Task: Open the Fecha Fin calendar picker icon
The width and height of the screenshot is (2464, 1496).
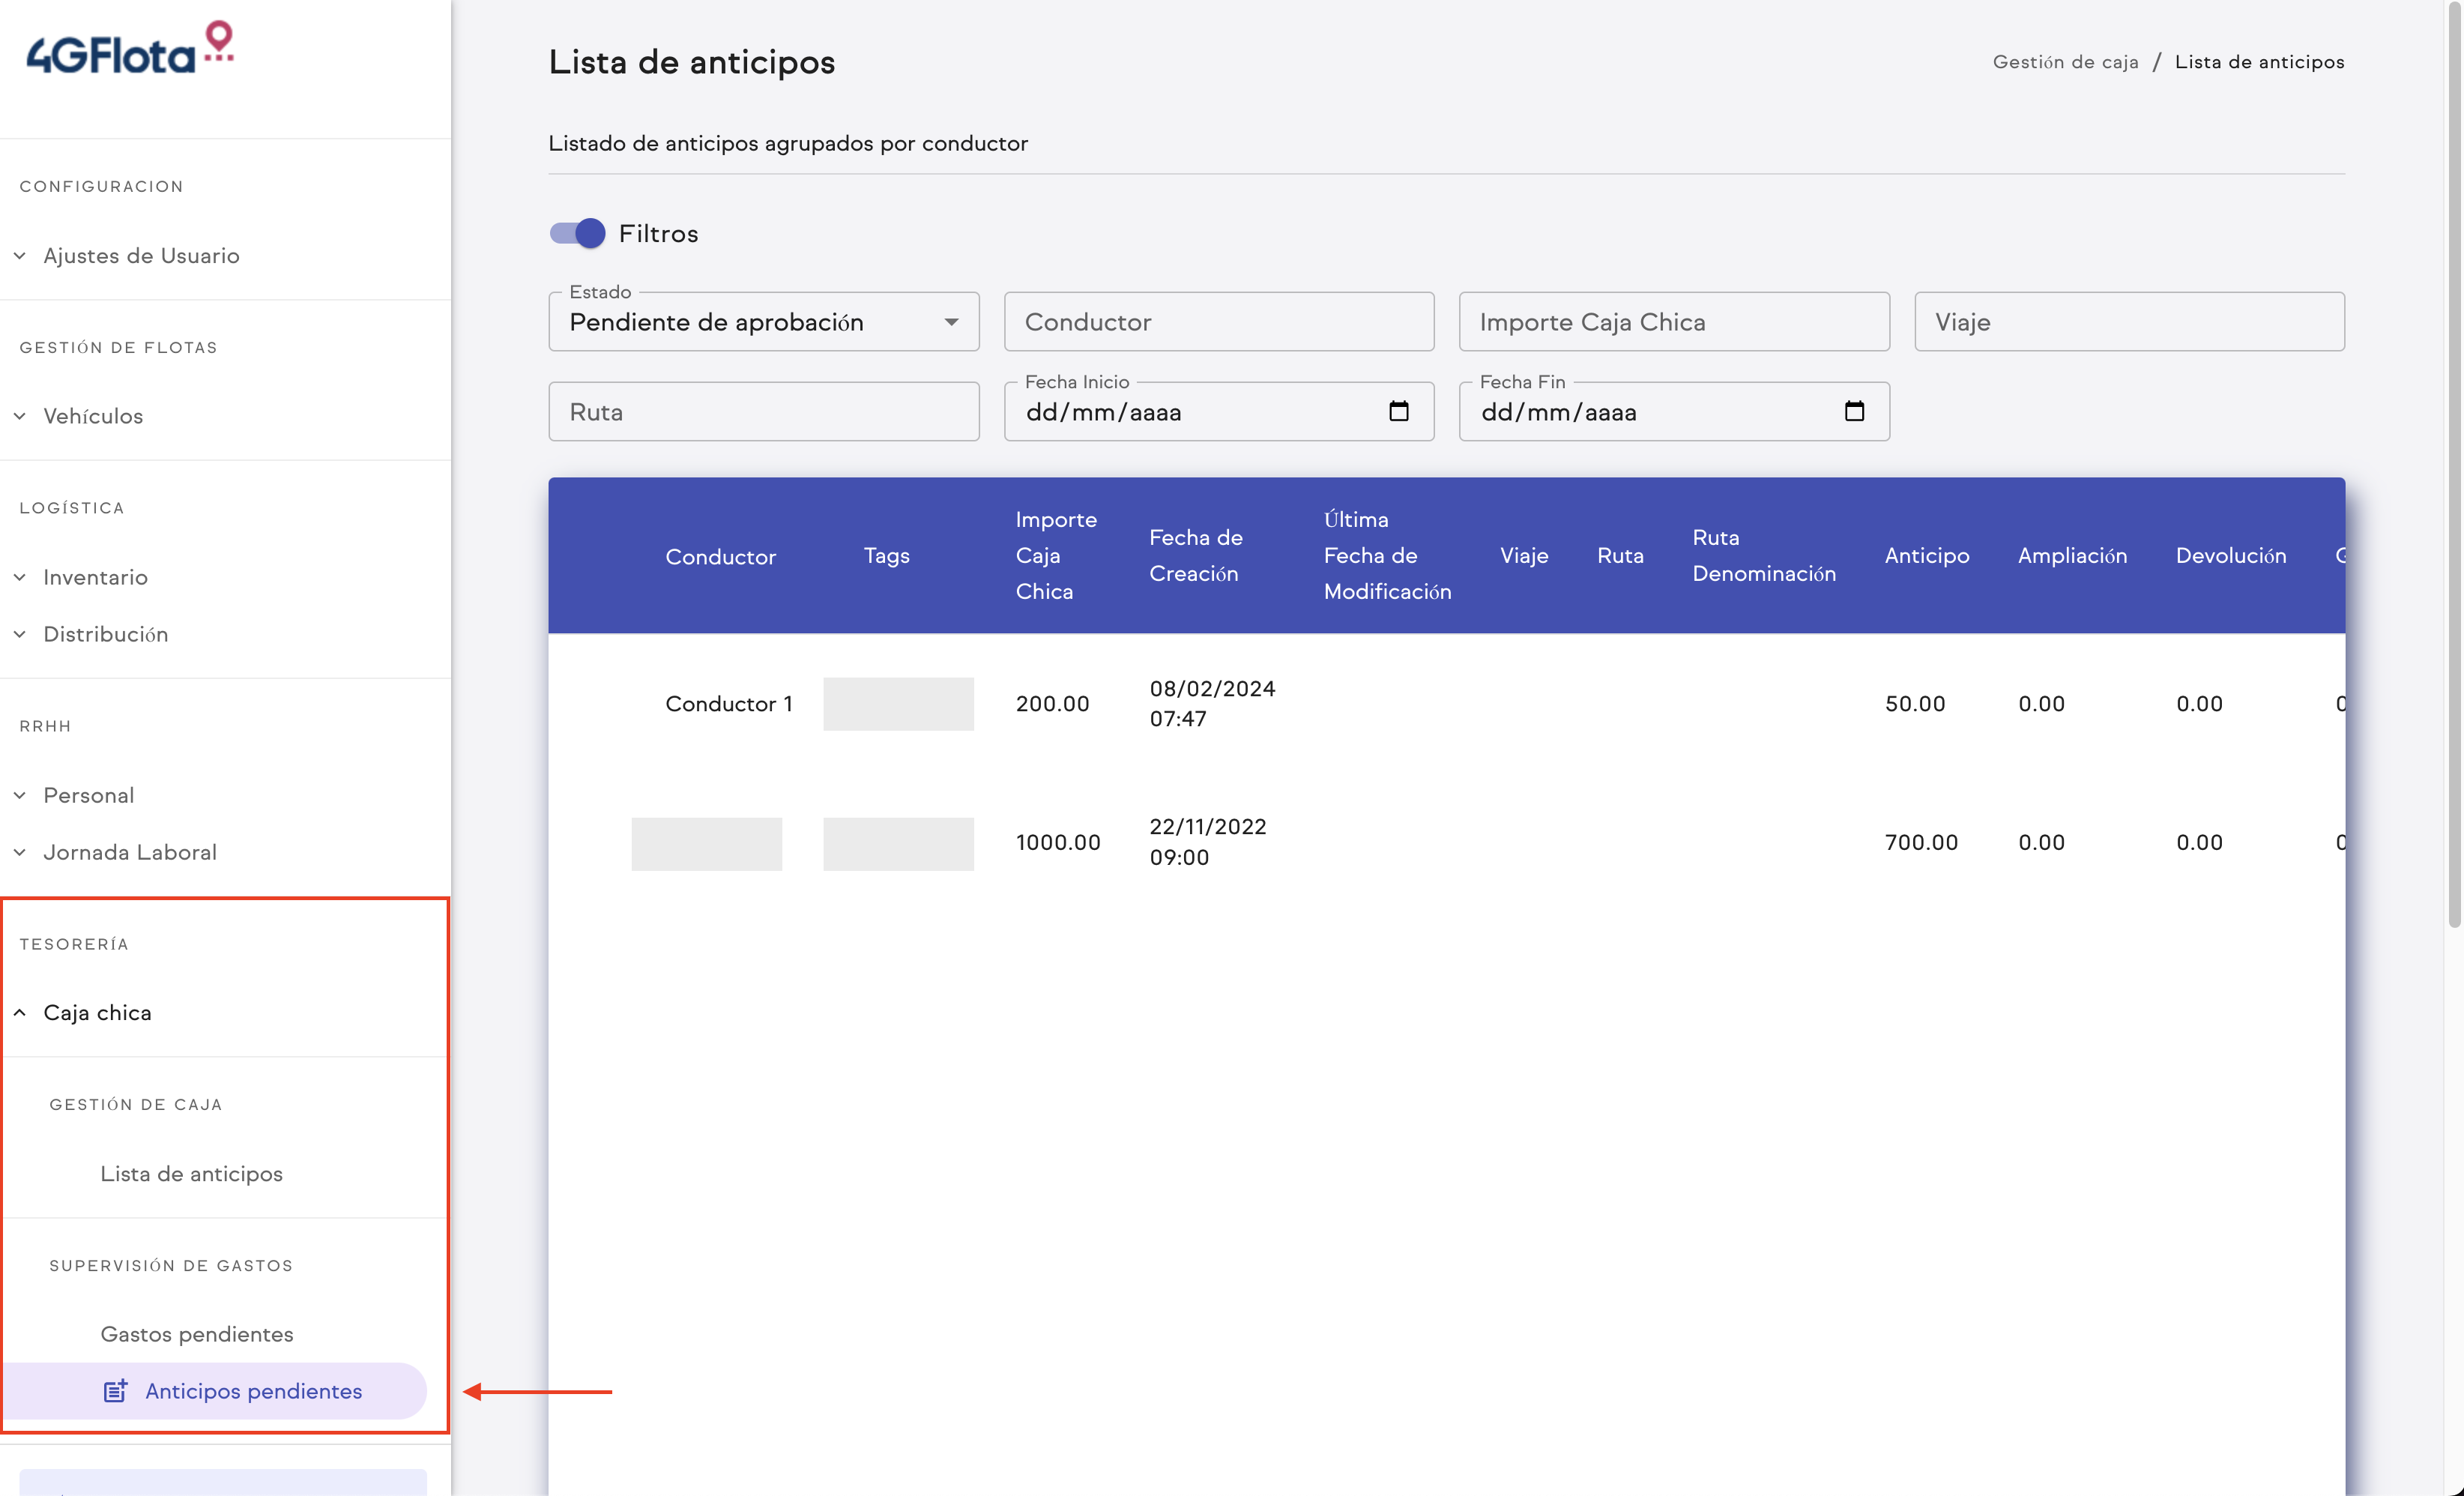Action: [x=1853, y=411]
